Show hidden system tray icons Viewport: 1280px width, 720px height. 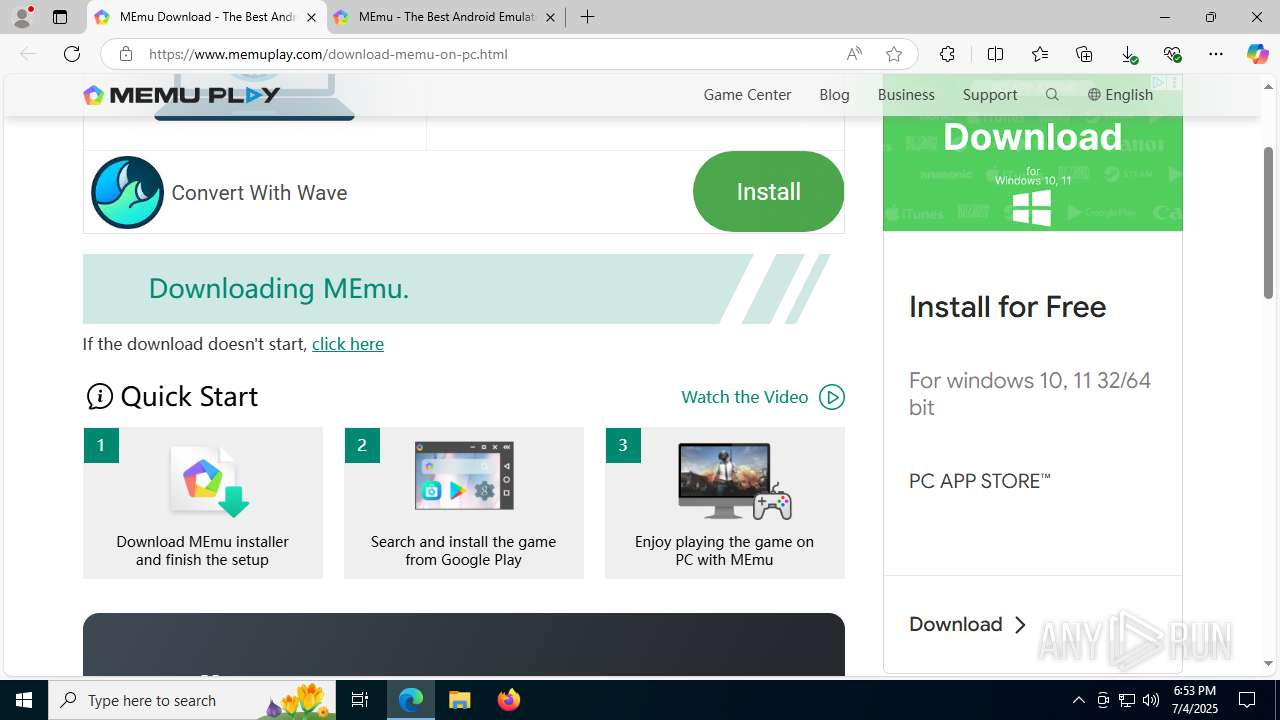(1078, 700)
